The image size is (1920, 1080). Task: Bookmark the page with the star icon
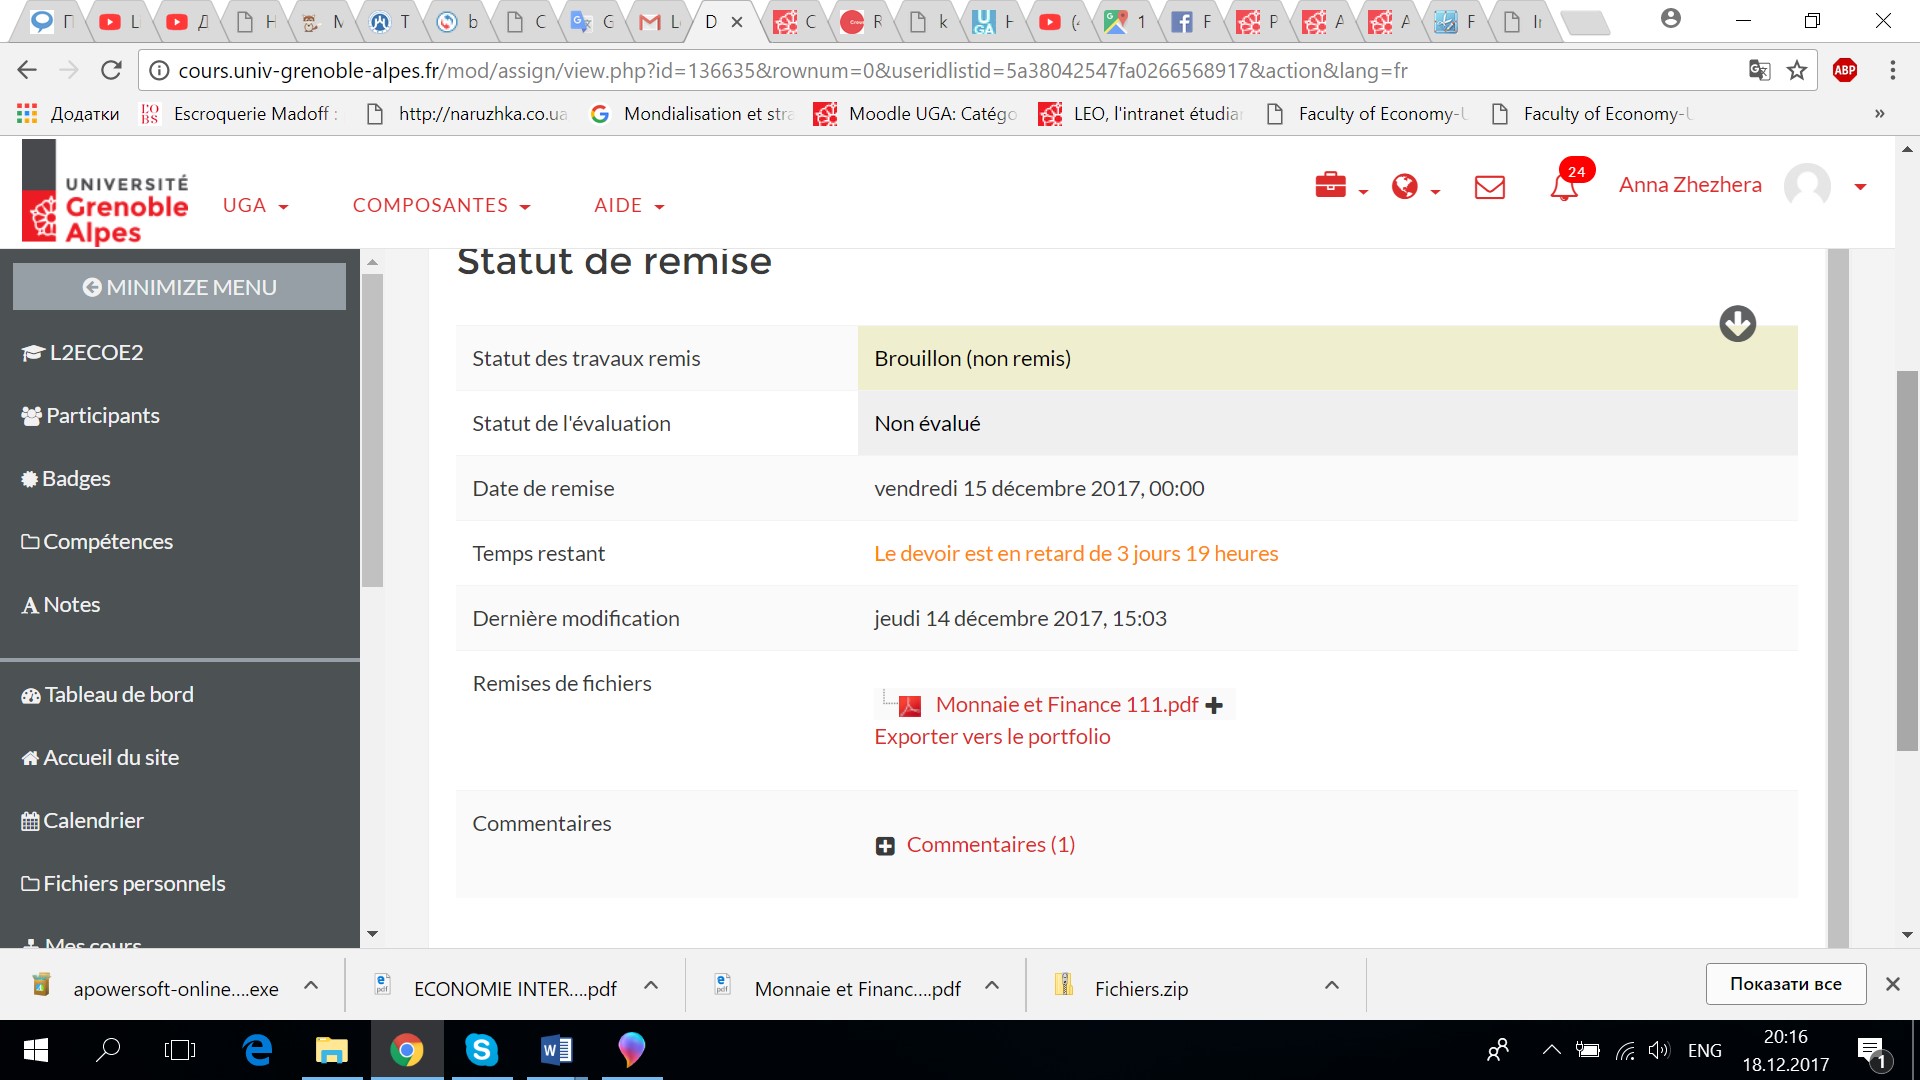[x=1797, y=70]
